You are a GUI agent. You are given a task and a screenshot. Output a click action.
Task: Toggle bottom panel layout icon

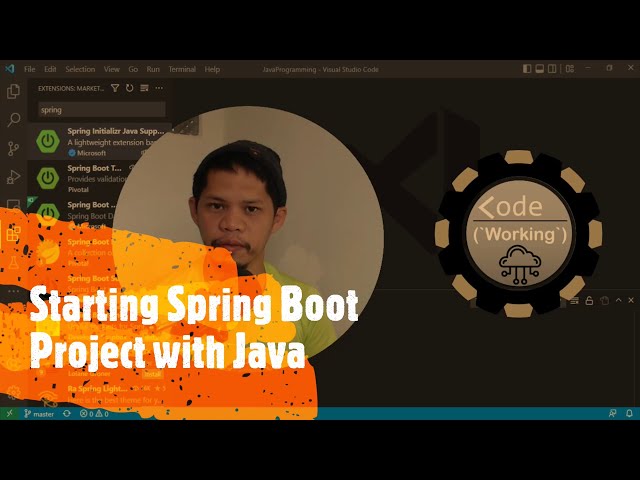coord(540,69)
